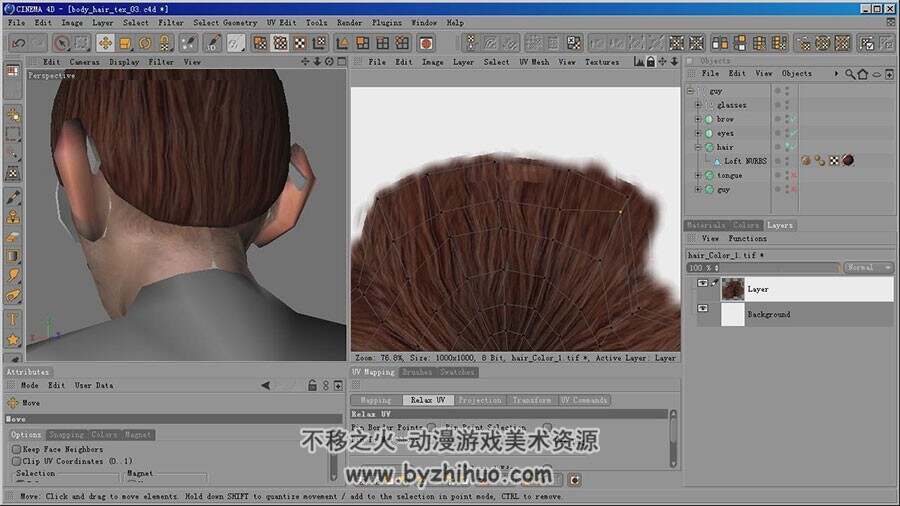Expand hidden Object Manager menus arrow
Viewport: 900px width, 506px height.
tap(836, 73)
